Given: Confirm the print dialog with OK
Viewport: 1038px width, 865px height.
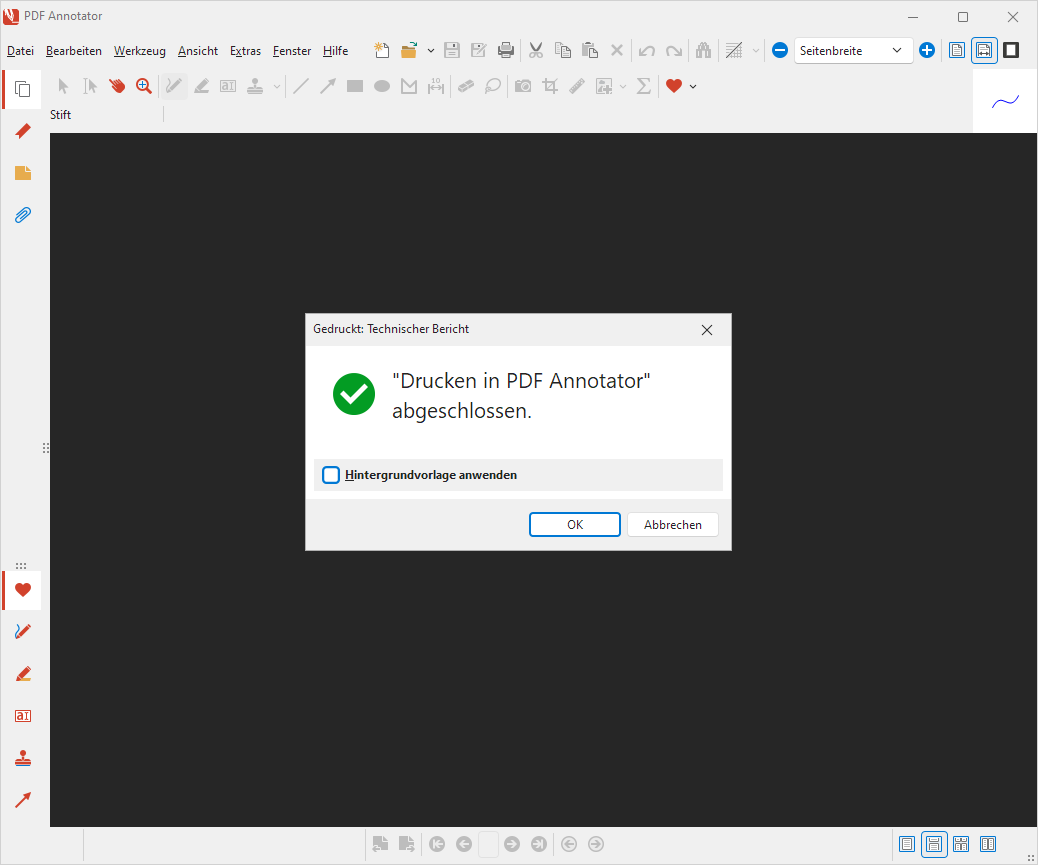Looking at the screenshot, I should click(x=574, y=524).
